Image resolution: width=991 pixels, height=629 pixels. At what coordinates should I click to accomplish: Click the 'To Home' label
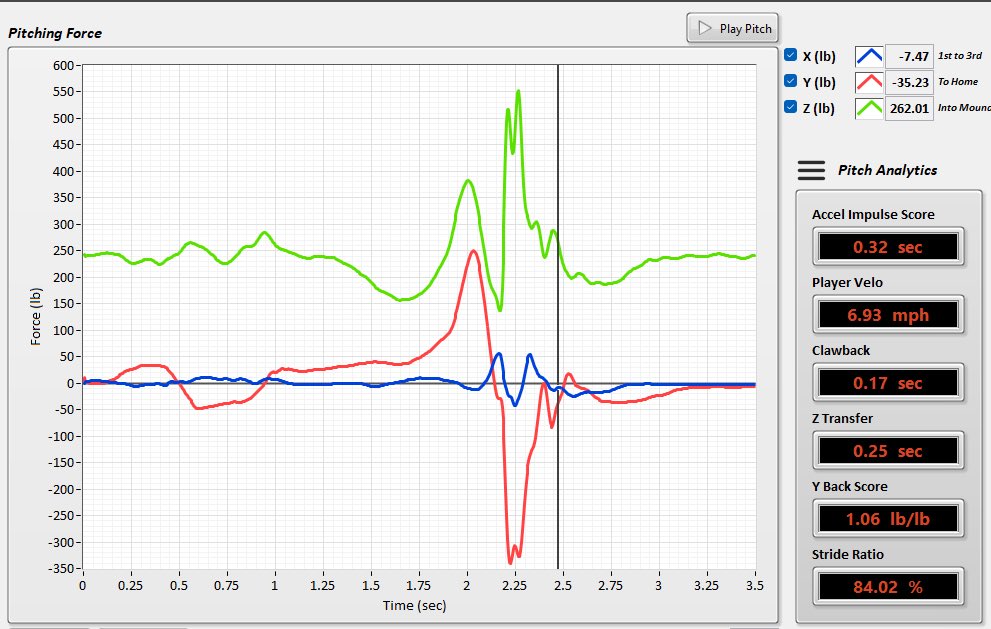tap(958, 82)
